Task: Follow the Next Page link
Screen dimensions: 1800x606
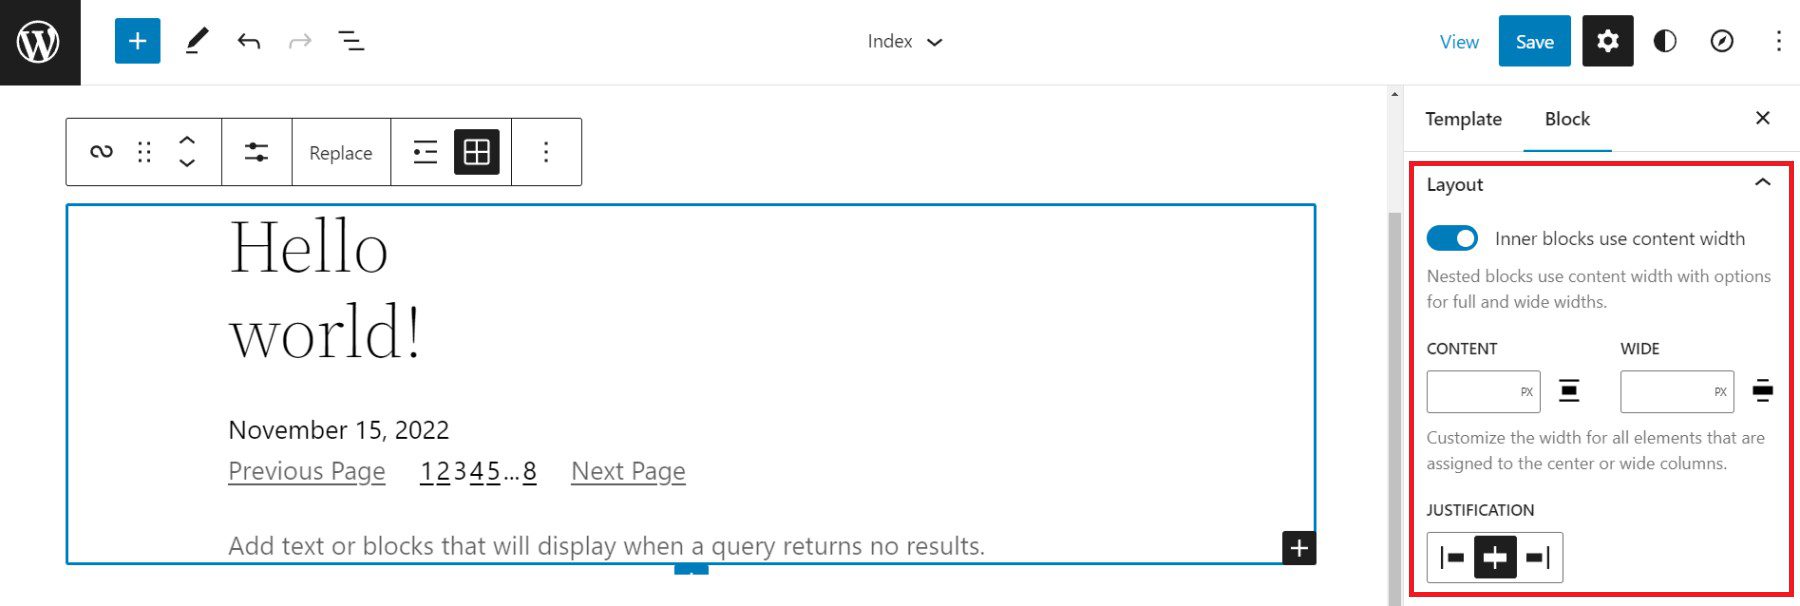Action: 627,470
